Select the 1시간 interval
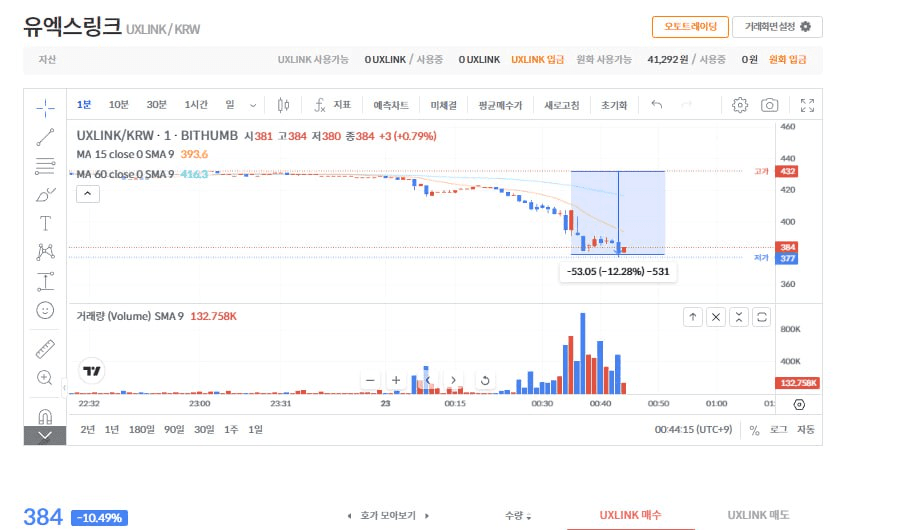The width and height of the screenshot is (897, 530). [x=196, y=105]
